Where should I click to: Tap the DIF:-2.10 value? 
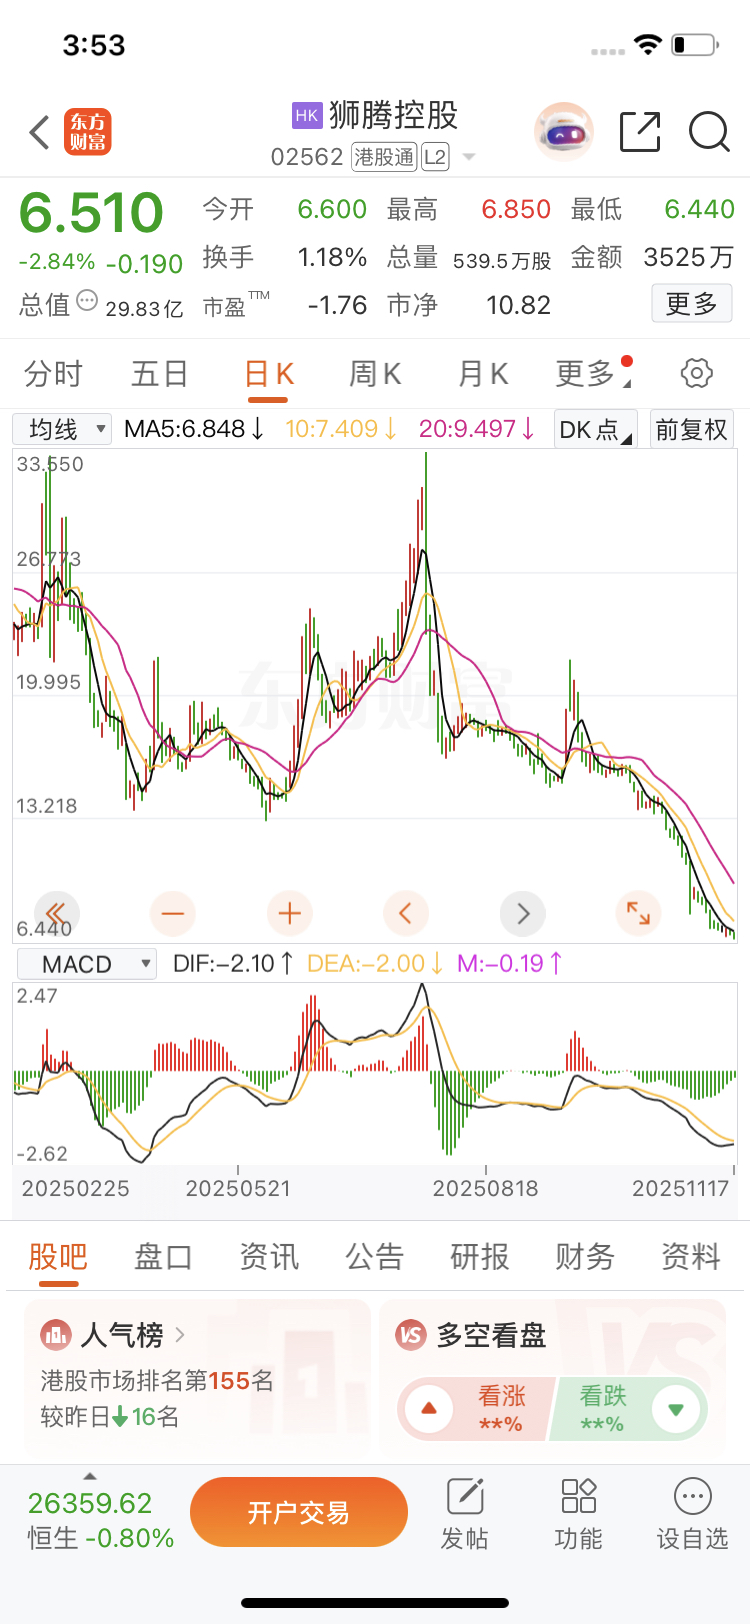click(233, 964)
